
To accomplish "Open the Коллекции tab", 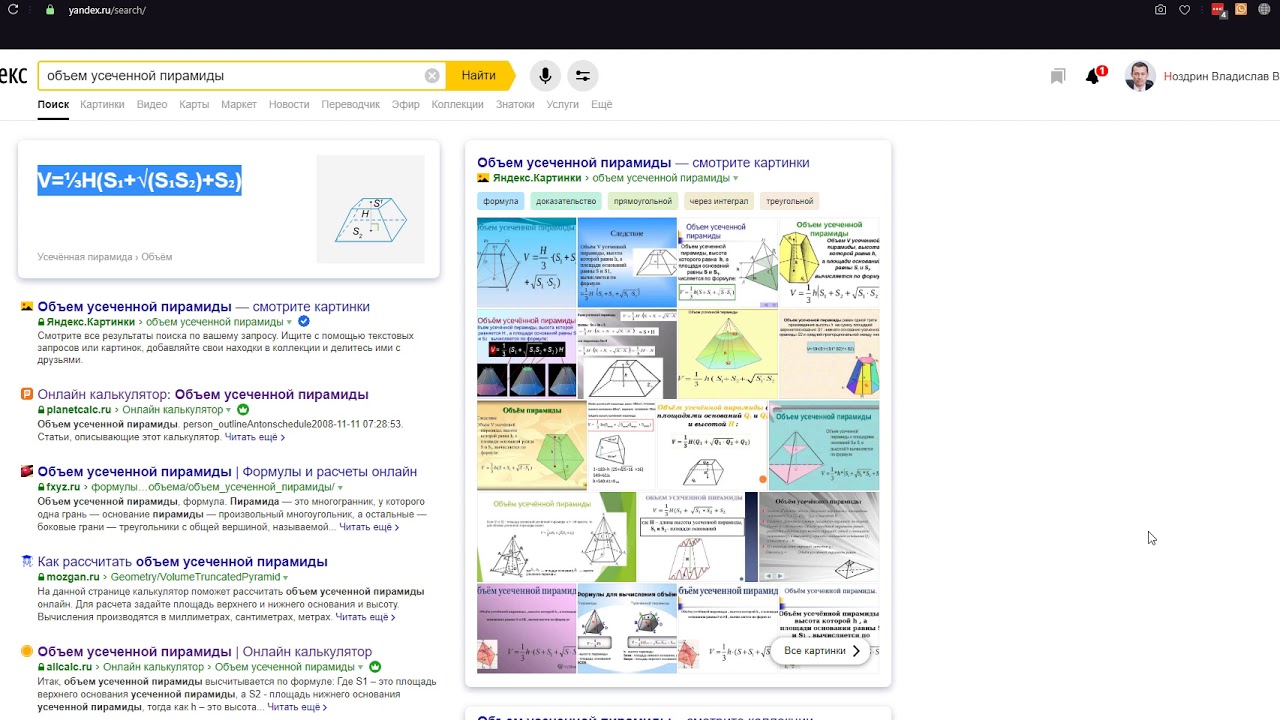I will (x=458, y=104).
